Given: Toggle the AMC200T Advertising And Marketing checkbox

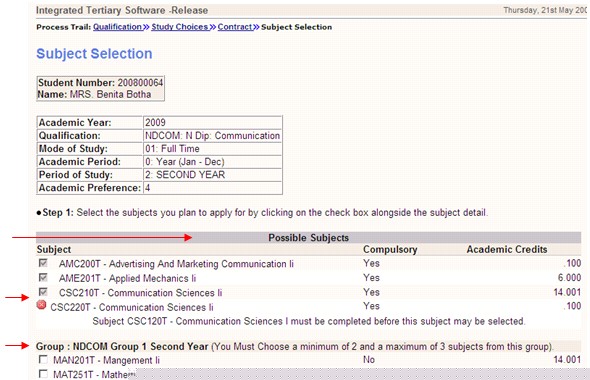Looking at the screenshot, I should pos(43,263).
